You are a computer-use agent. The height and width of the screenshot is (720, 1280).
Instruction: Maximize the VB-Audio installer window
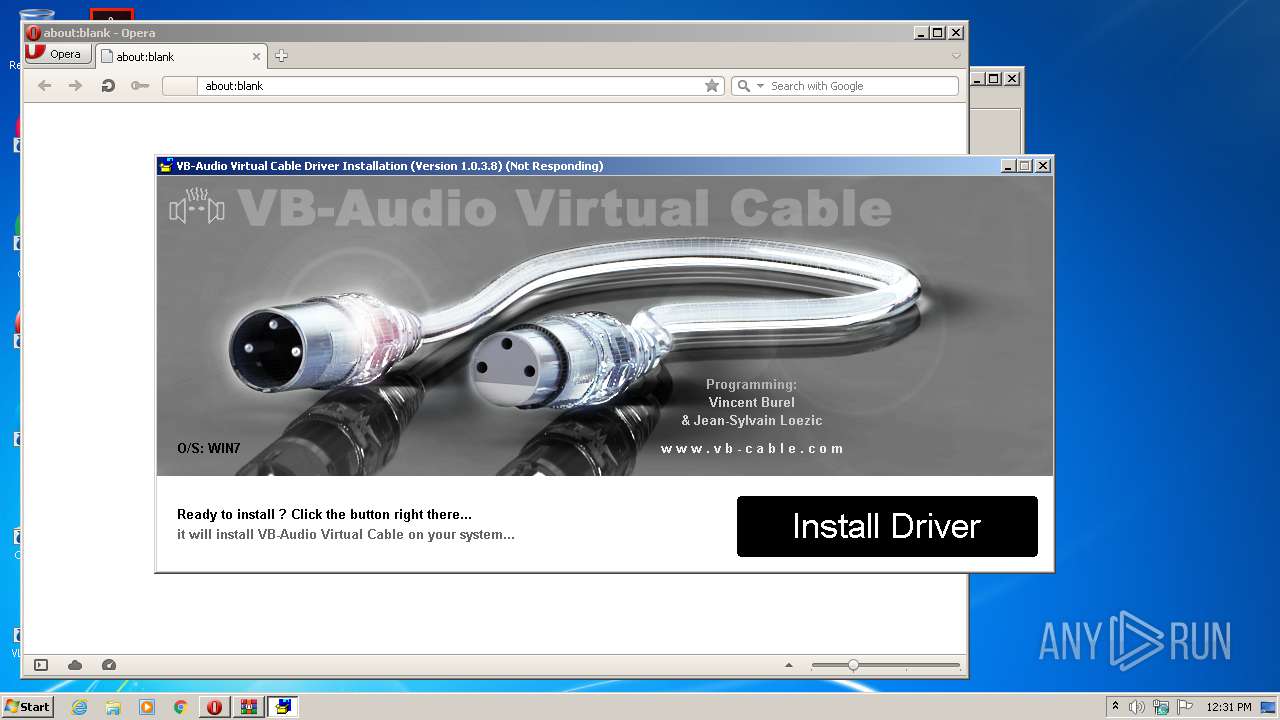click(x=1025, y=166)
